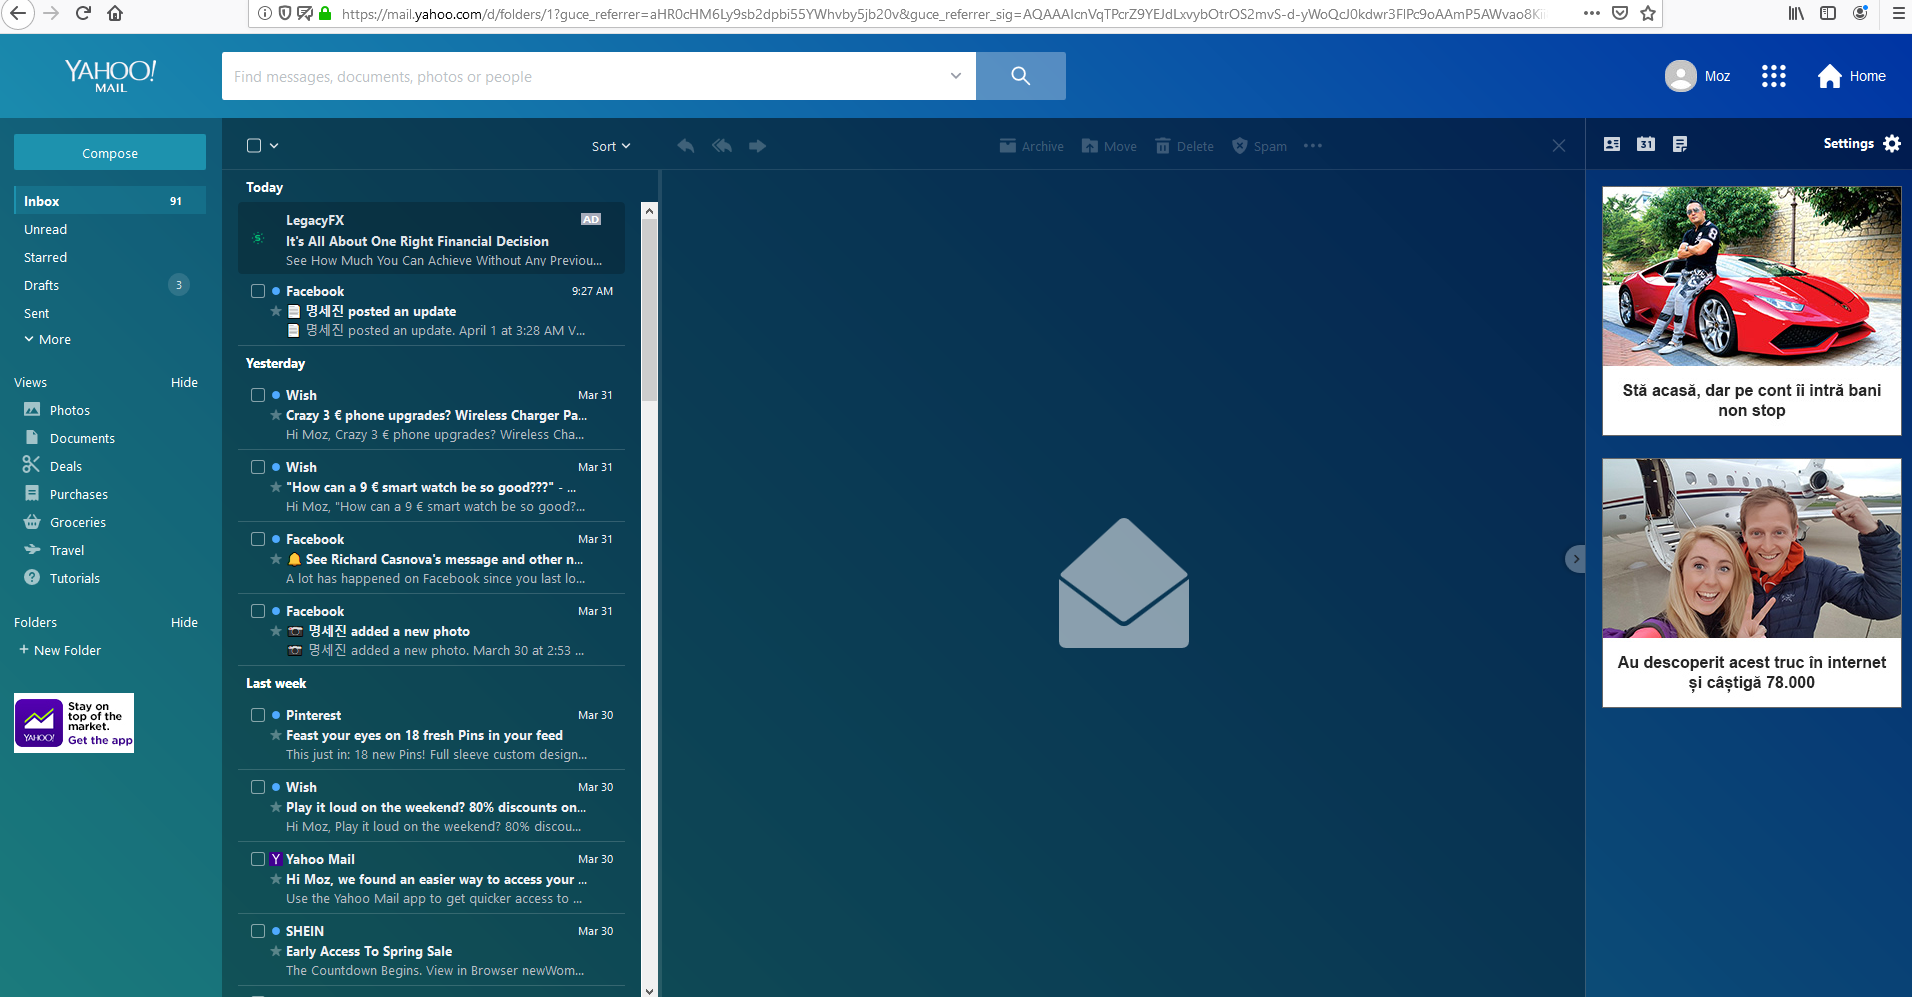Image resolution: width=1912 pixels, height=997 pixels.
Task: Open Settings with the gear icon
Action: (1892, 143)
